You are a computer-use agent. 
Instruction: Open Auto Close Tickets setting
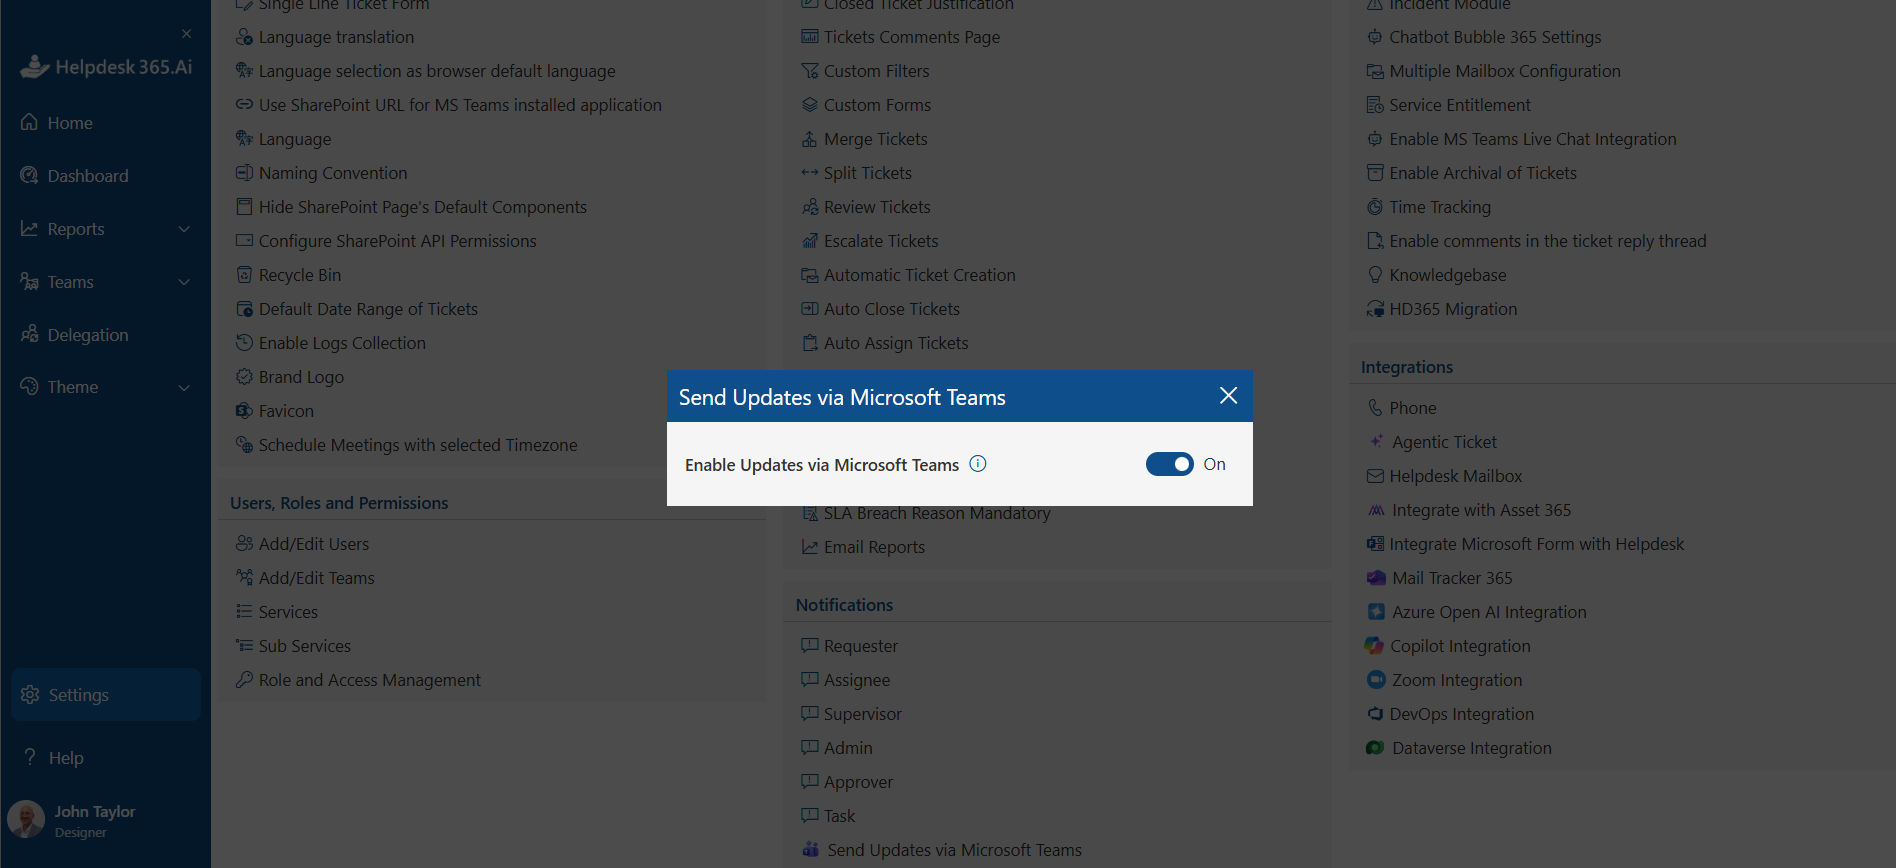(x=892, y=309)
